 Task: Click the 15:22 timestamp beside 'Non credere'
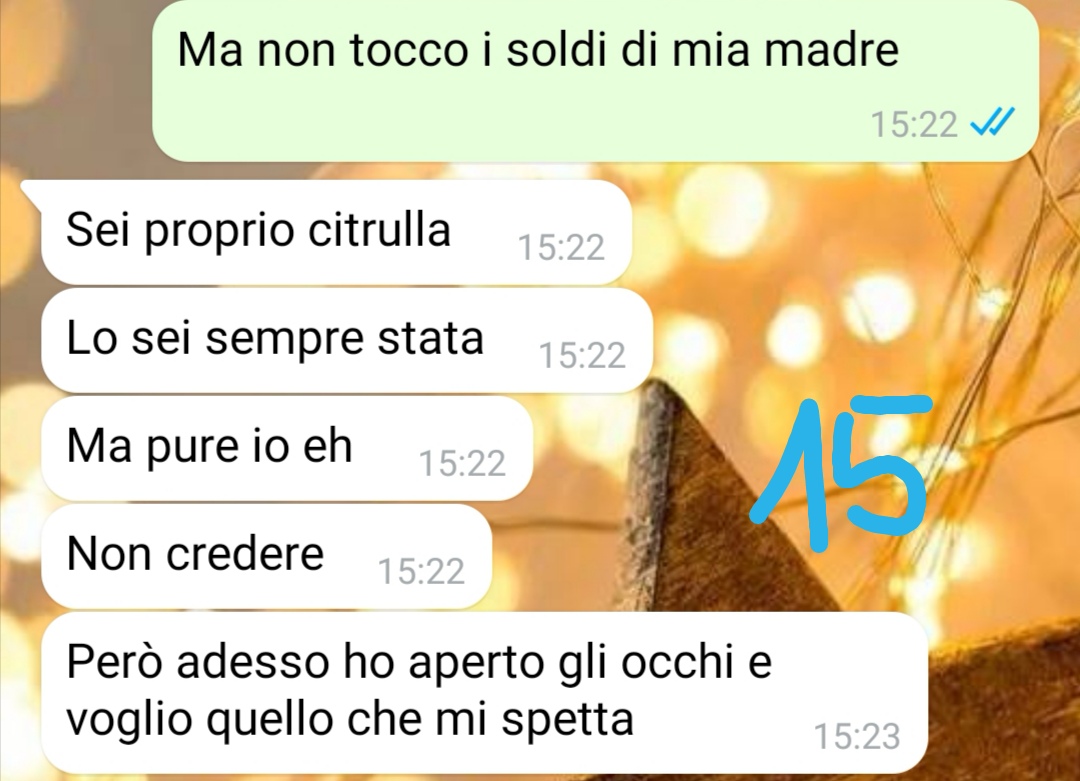(421, 572)
